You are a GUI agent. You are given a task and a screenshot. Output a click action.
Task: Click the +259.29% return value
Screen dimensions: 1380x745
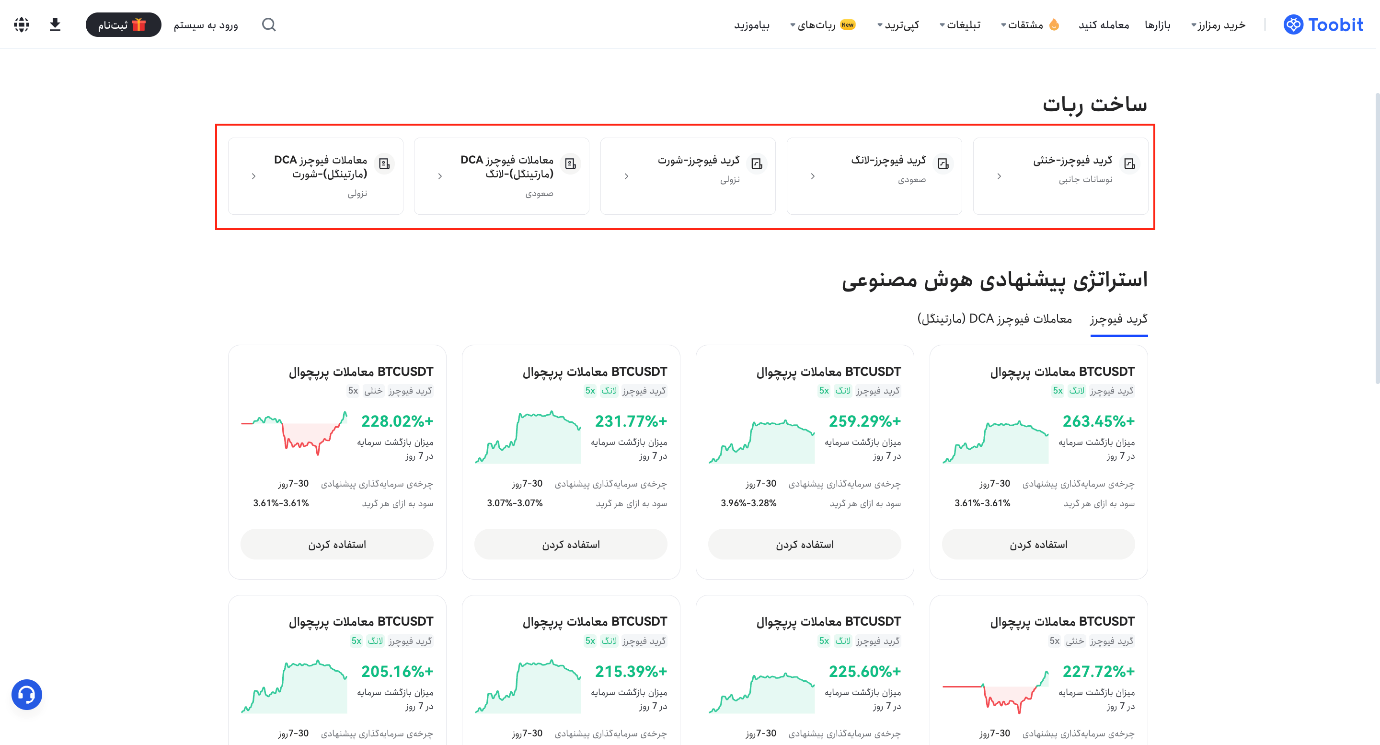(x=865, y=421)
